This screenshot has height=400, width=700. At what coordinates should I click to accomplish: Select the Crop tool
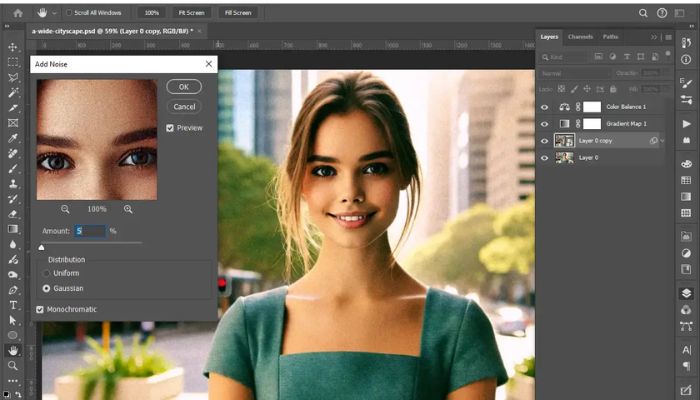click(x=13, y=108)
